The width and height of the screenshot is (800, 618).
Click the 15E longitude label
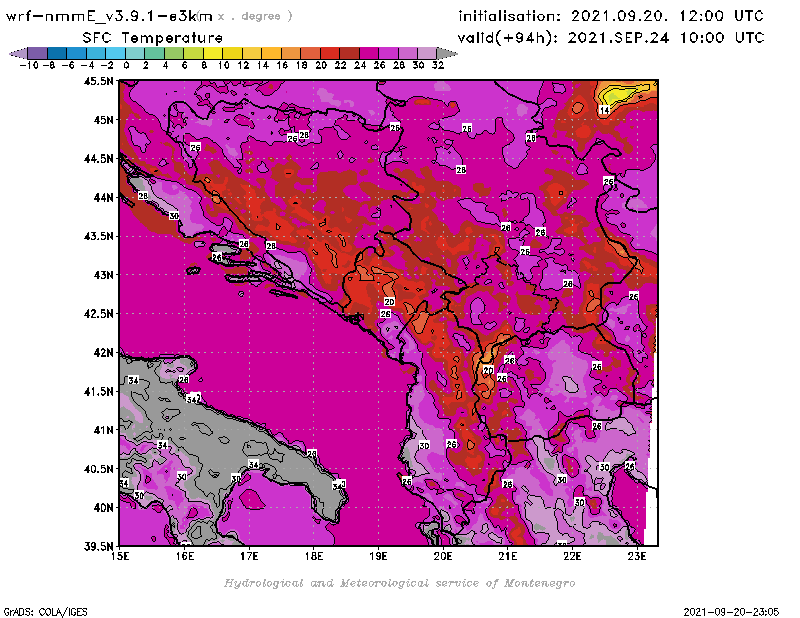pyautogui.click(x=121, y=555)
